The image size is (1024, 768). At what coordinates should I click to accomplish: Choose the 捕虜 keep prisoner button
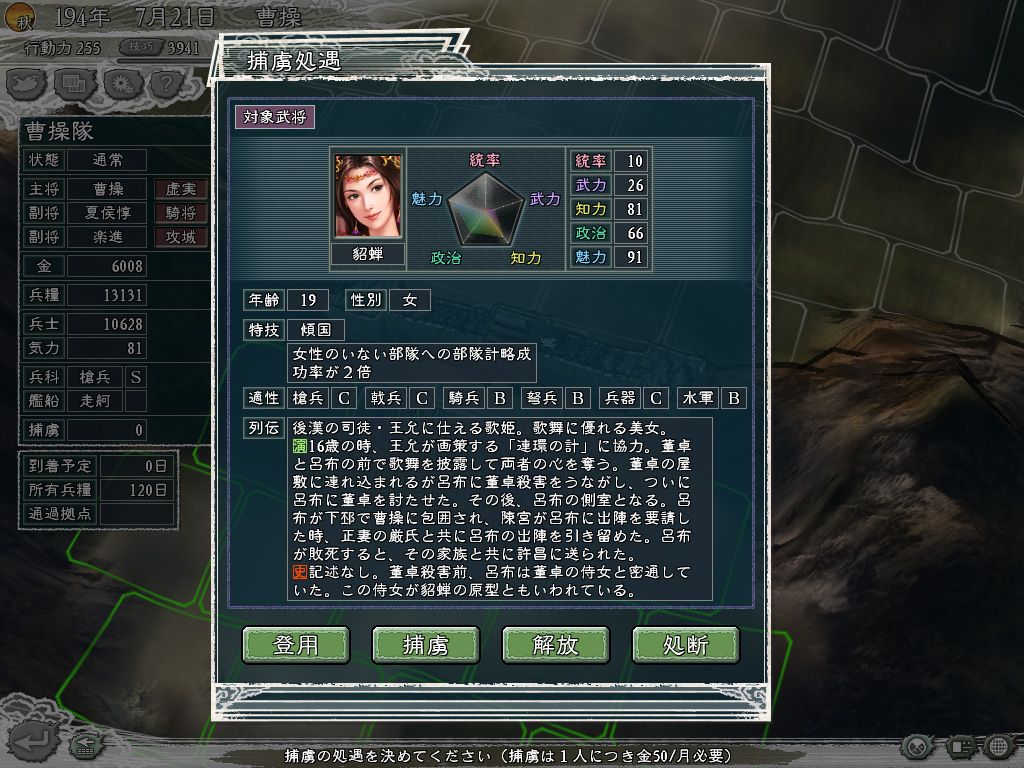pyautogui.click(x=426, y=645)
